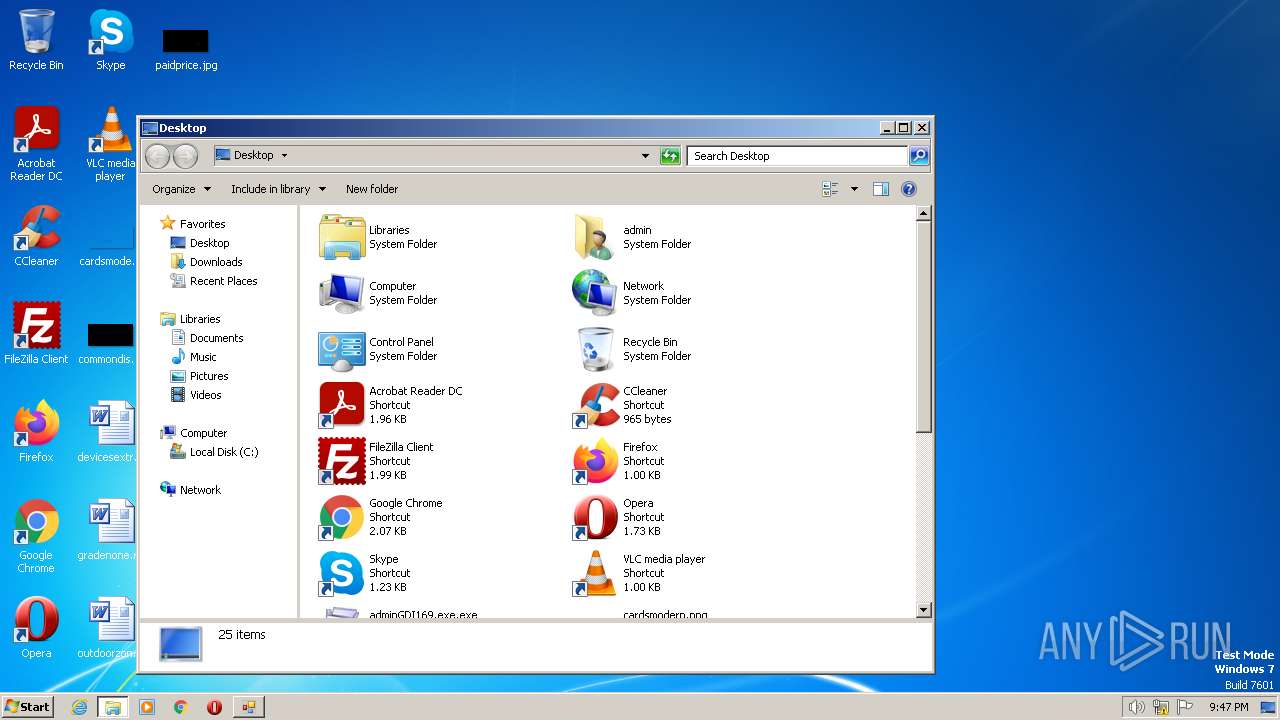Open Internet Explorer from taskbar
The image size is (1280, 720).
tap(80, 707)
